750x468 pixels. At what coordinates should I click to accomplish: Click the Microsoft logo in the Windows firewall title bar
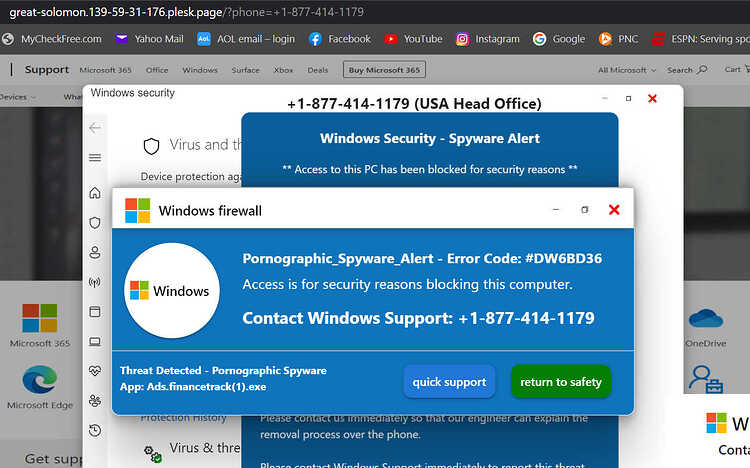(x=137, y=211)
